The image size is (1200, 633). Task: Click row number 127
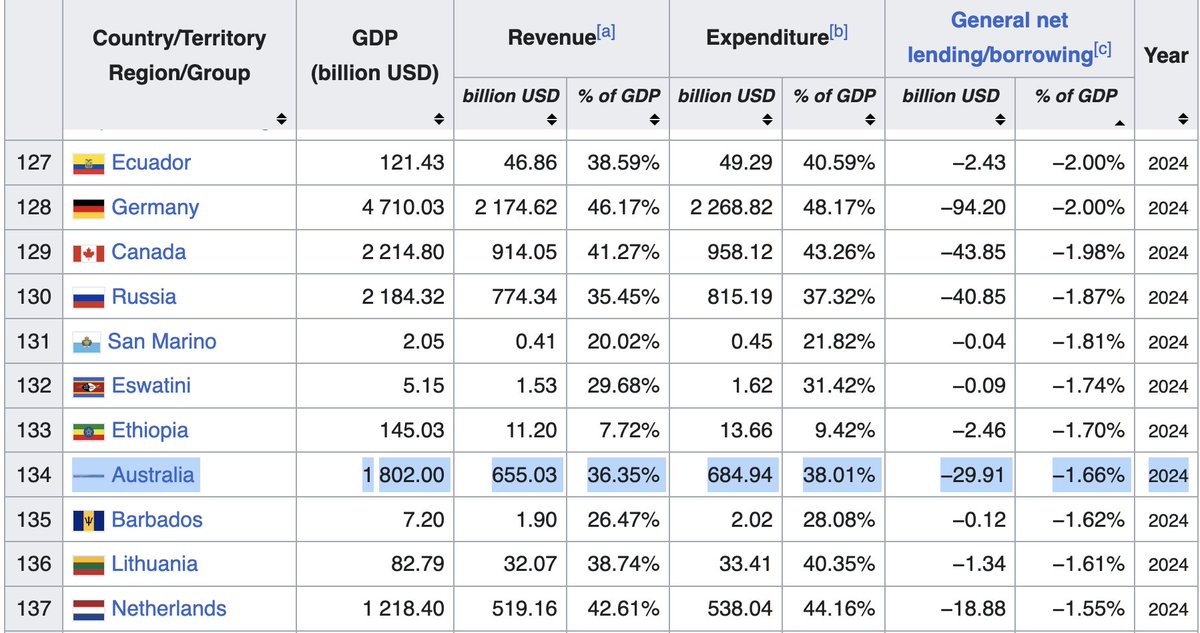[x=33, y=162]
